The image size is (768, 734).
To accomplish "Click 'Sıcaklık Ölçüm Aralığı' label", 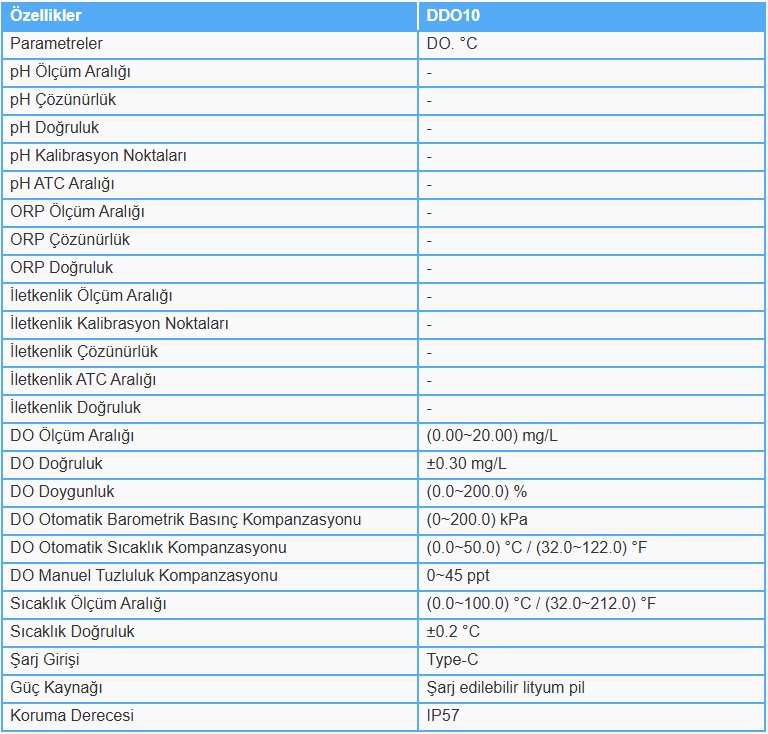I will click(88, 604).
